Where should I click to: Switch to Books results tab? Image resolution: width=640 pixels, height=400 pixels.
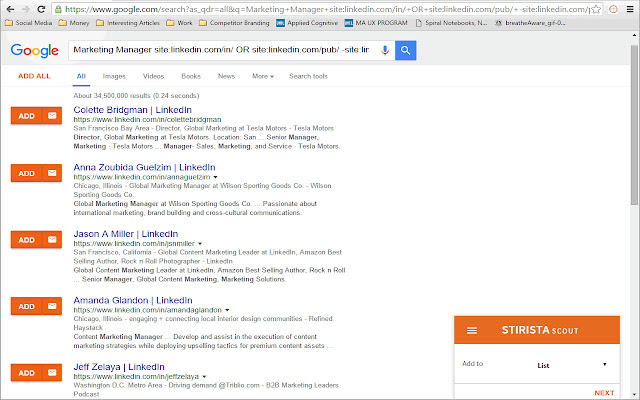click(191, 76)
